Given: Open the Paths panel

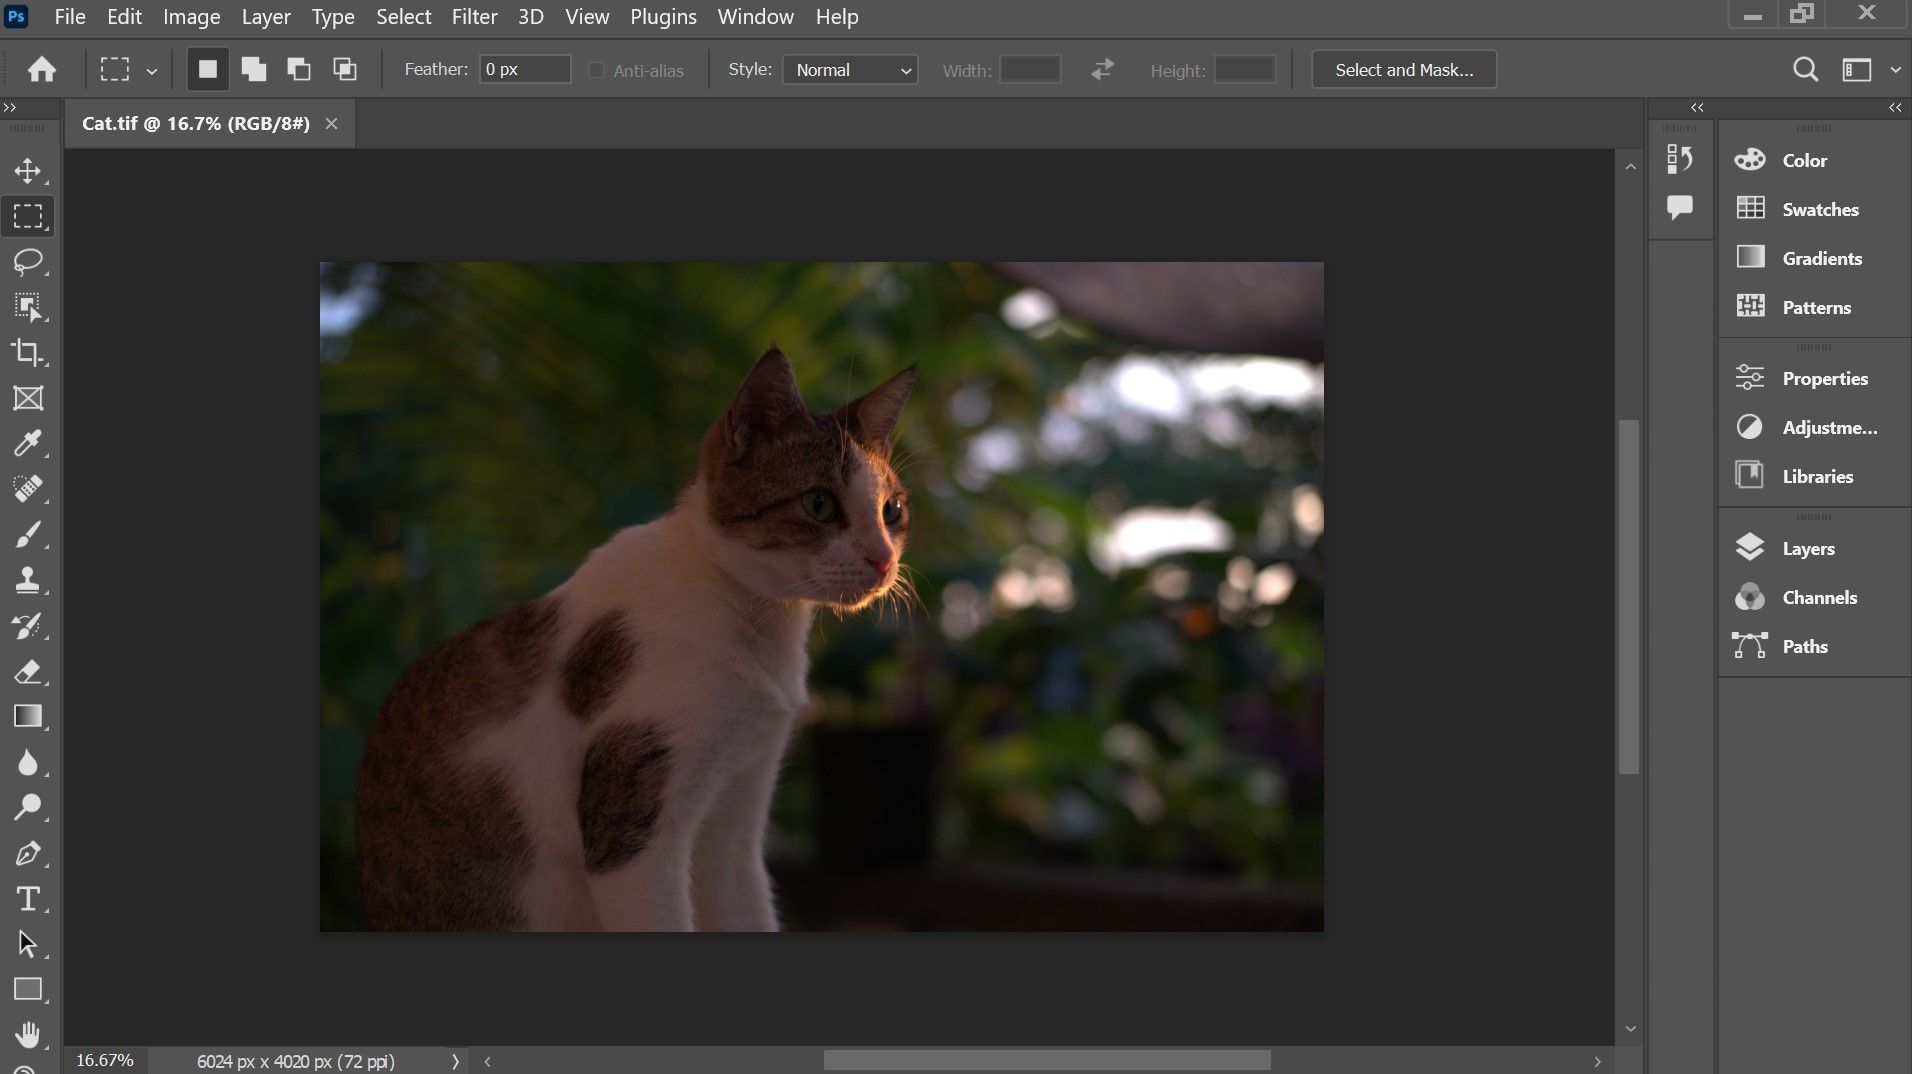Looking at the screenshot, I should click(1805, 645).
